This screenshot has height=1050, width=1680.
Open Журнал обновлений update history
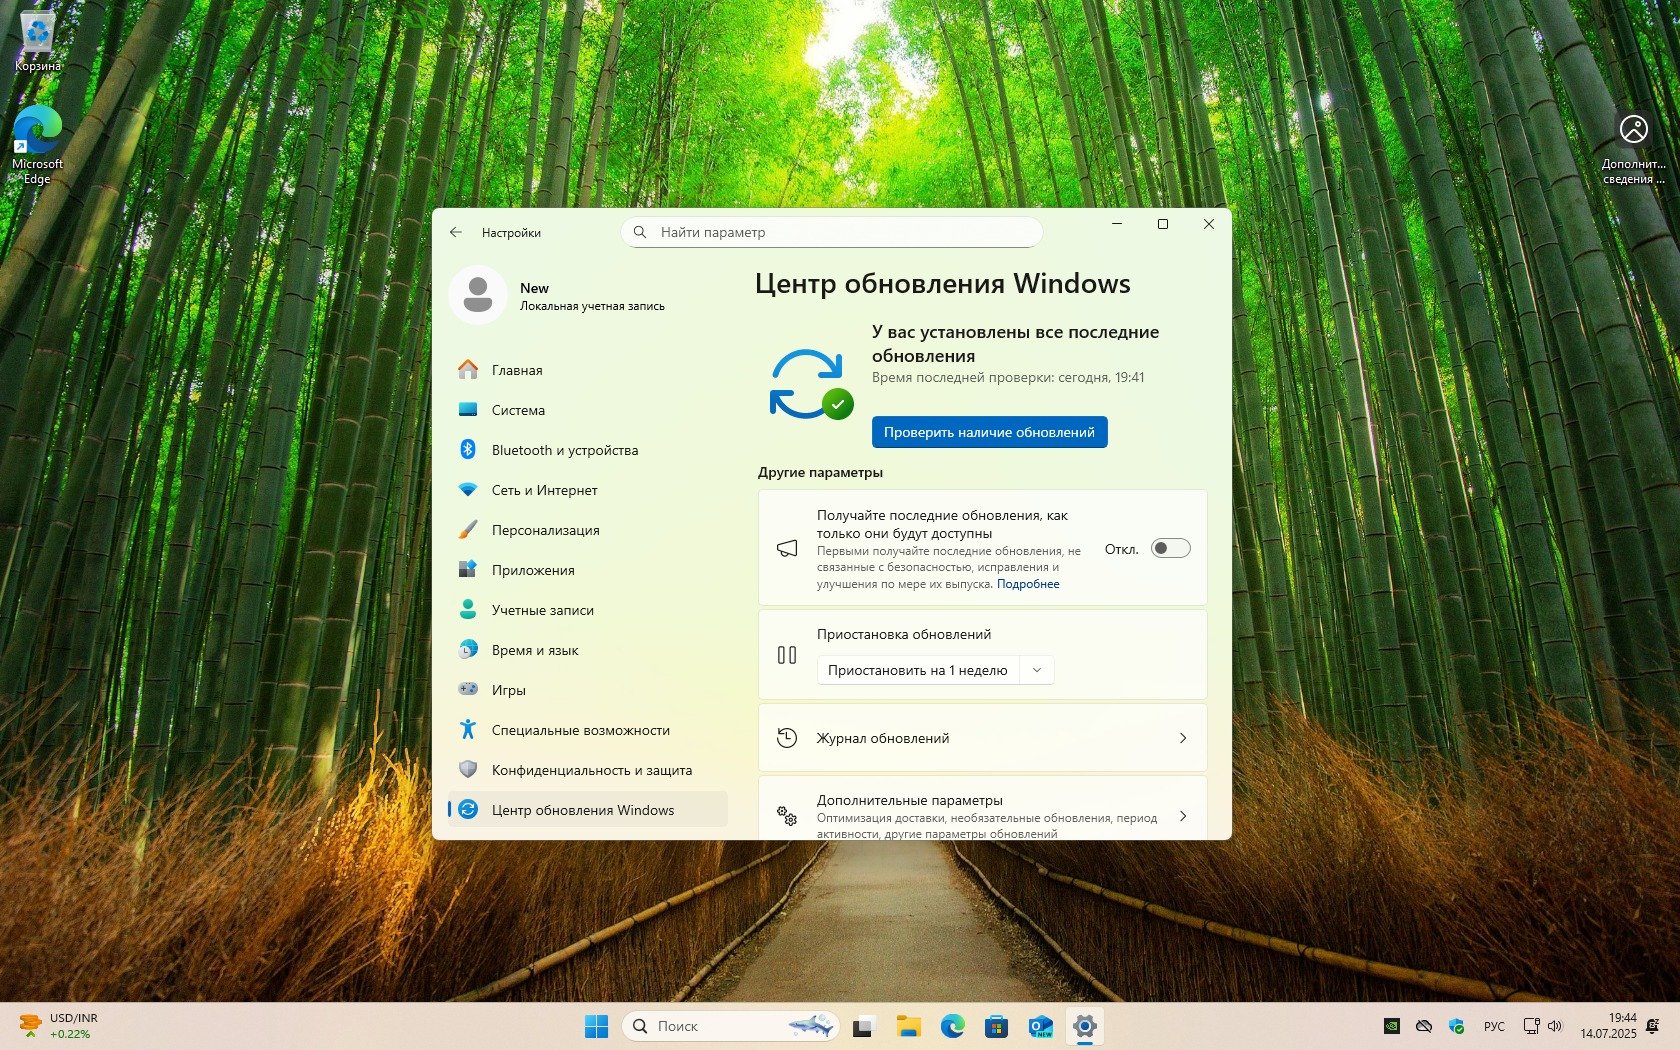pyautogui.click(x=982, y=738)
